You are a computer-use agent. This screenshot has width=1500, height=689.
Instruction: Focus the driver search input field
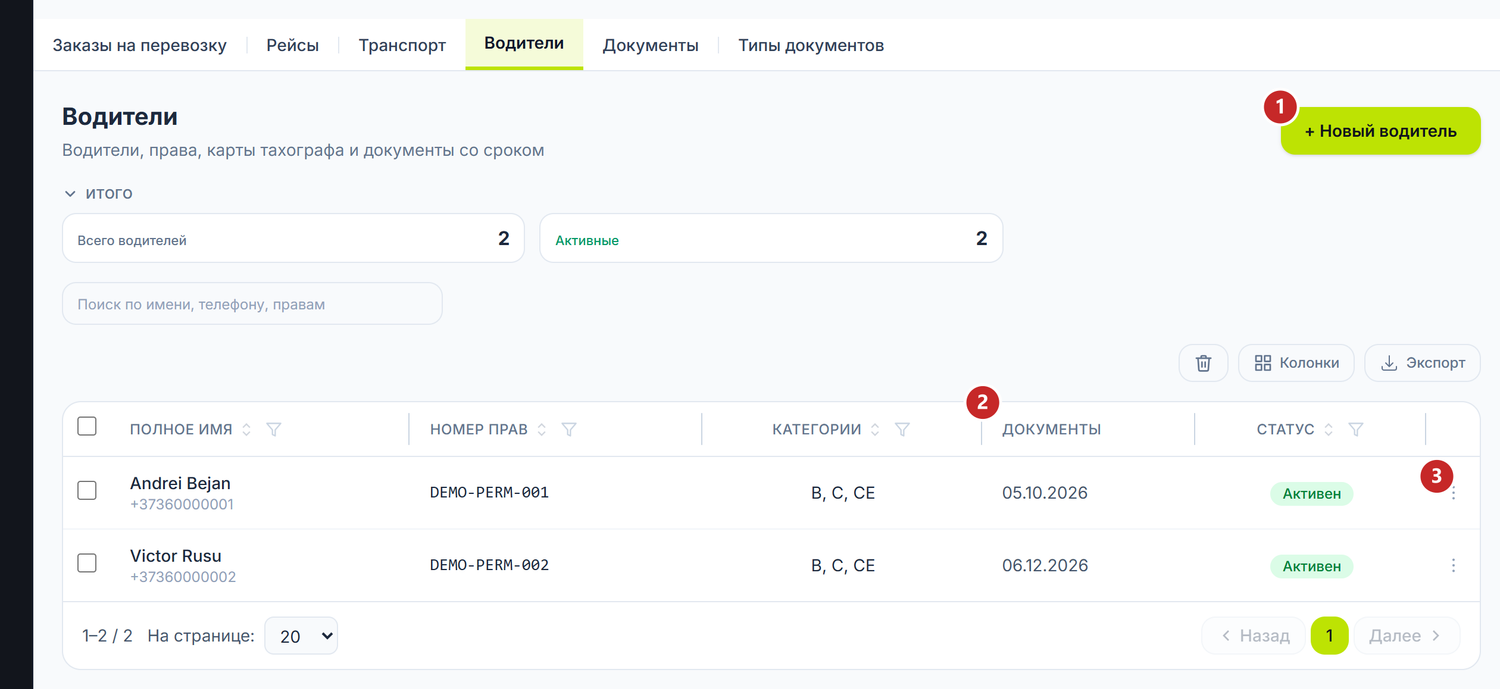coord(252,303)
